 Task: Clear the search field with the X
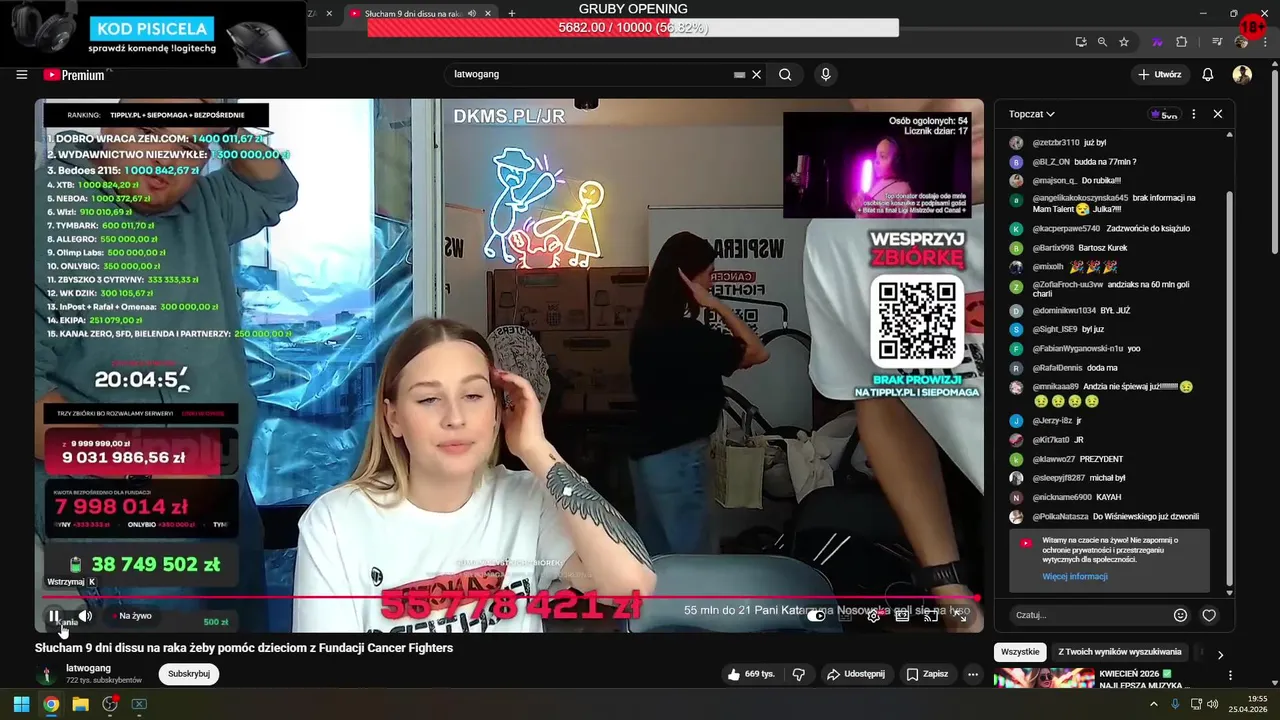point(757,74)
